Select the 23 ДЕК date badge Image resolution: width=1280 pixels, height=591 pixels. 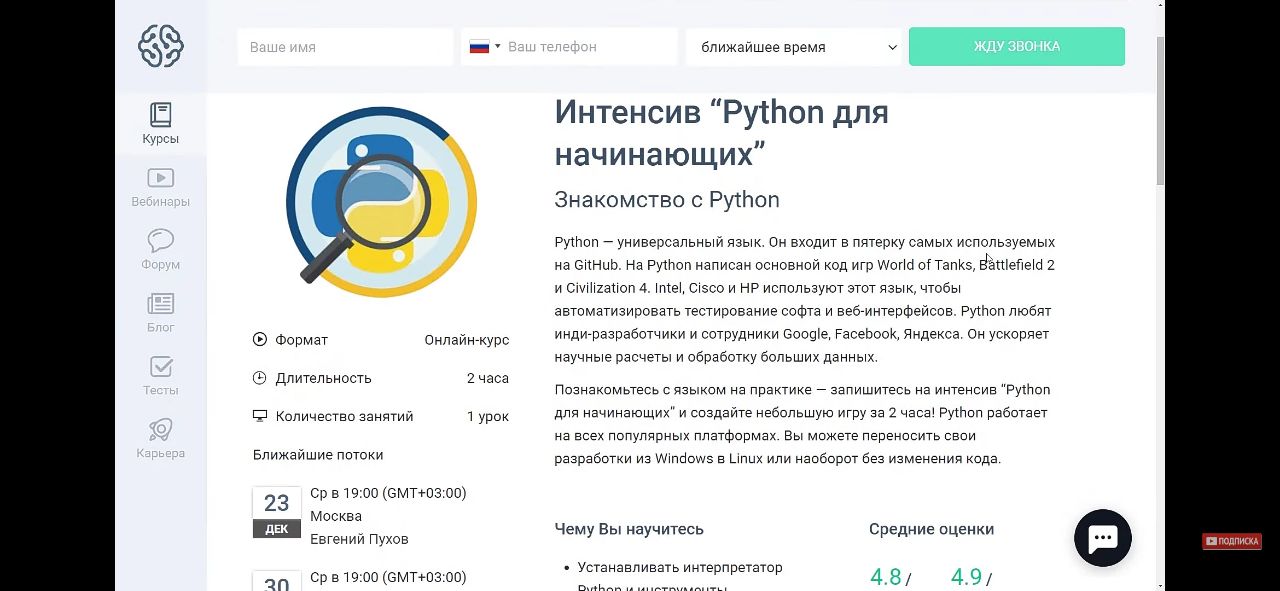tap(277, 512)
